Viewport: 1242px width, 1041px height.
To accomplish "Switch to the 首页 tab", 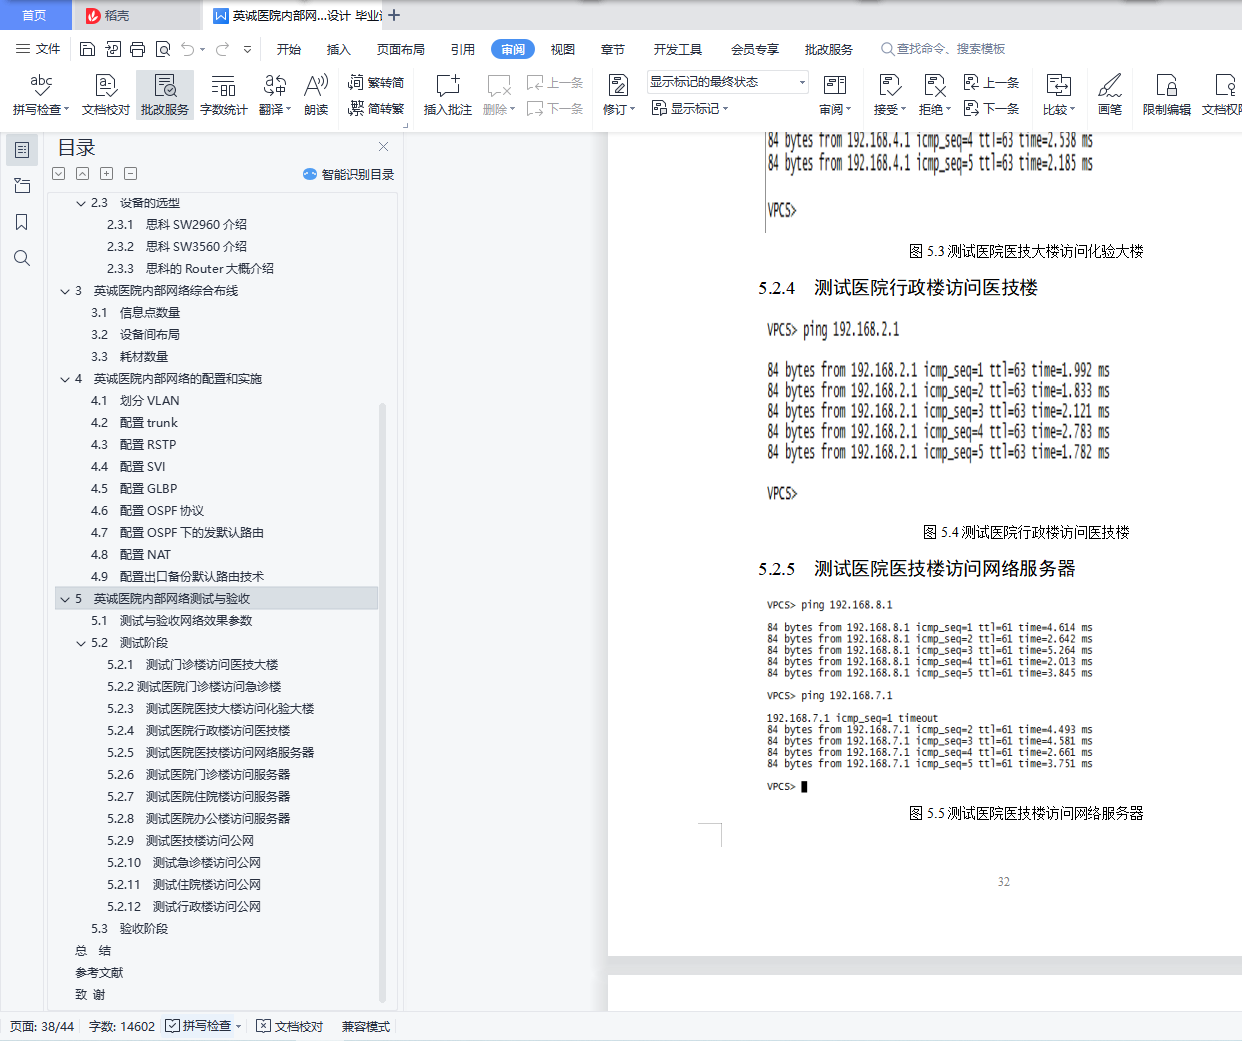I will tap(35, 15).
